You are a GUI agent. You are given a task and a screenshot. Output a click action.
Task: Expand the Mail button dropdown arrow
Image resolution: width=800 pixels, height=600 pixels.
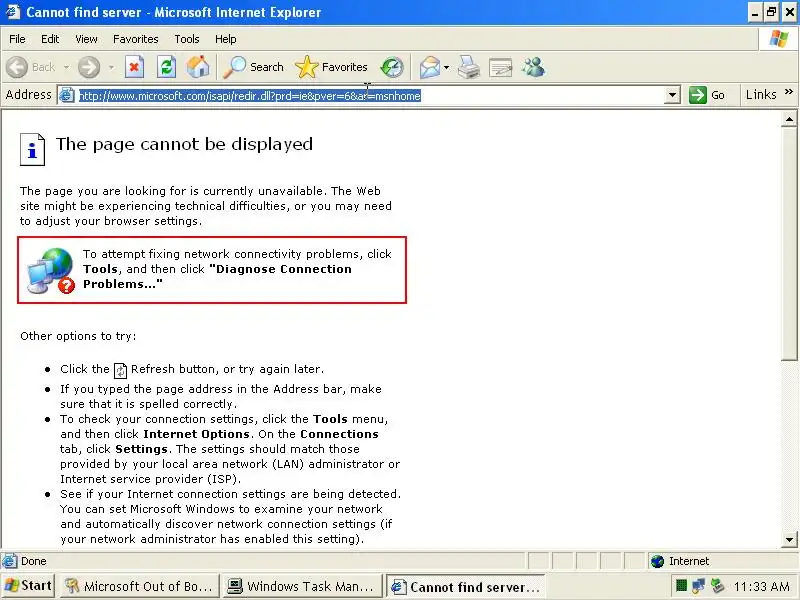pos(446,67)
